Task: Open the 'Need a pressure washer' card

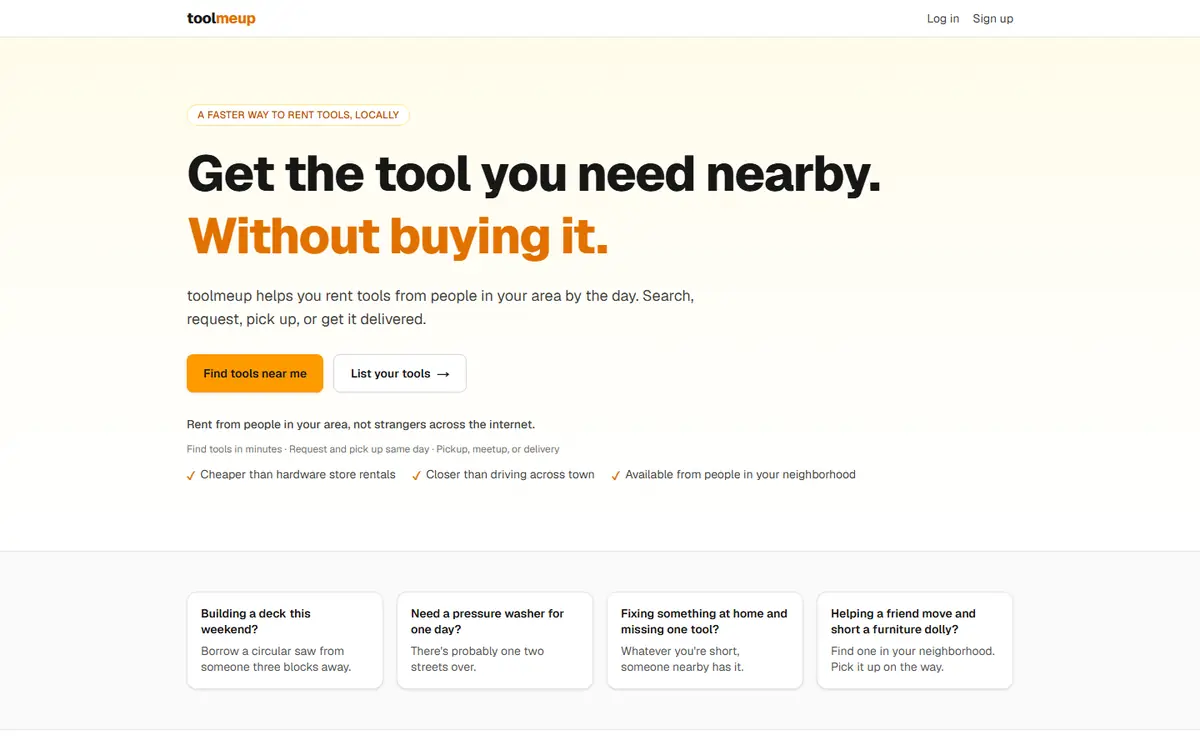Action: point(495,640)
